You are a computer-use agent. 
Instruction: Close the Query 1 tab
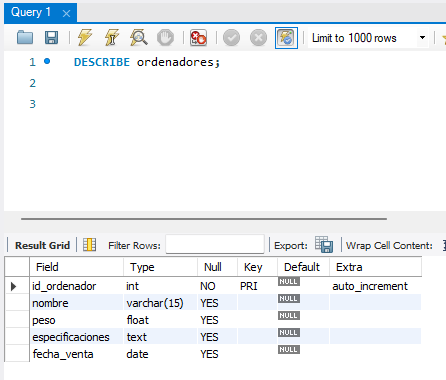coord(66,13)
